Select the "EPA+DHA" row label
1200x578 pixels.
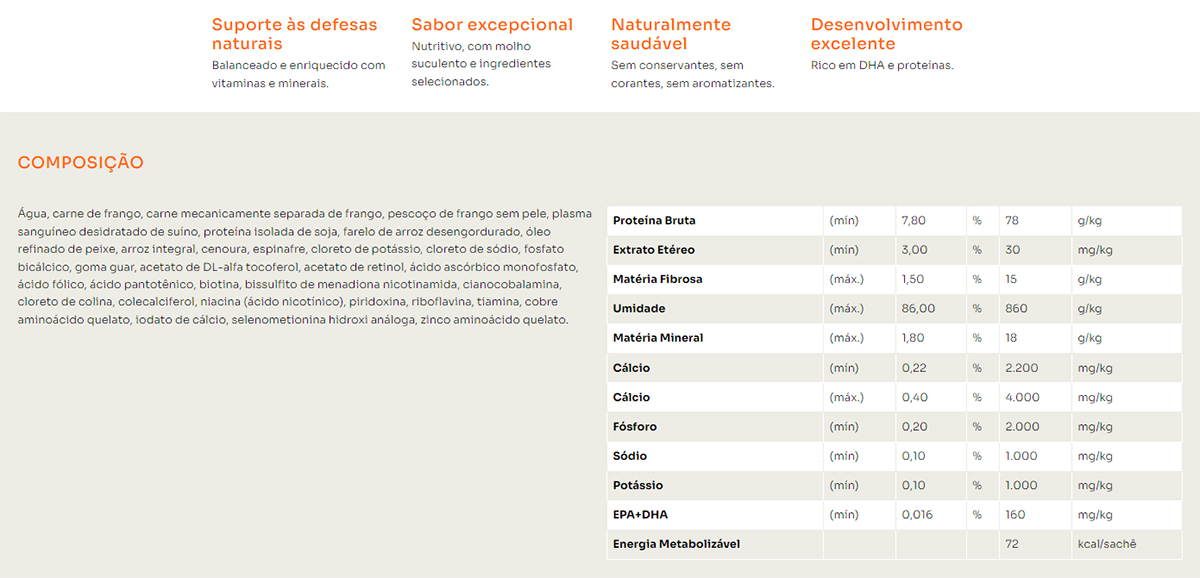(640, 515)
